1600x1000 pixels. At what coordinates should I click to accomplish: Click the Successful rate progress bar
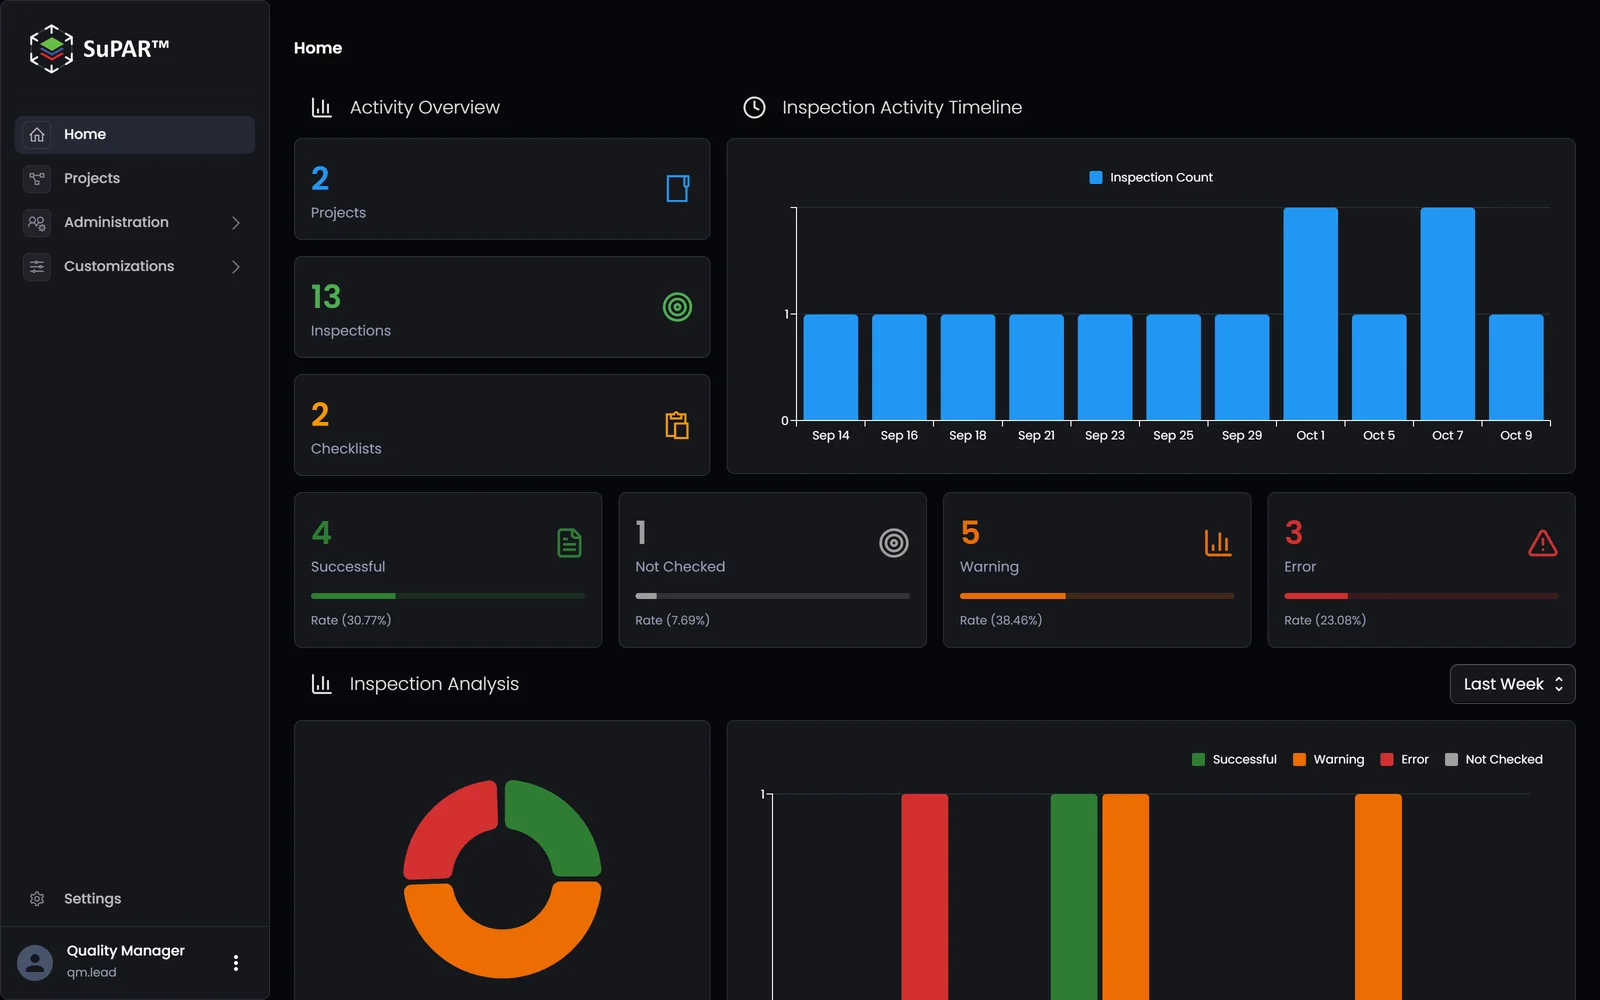pos(448,596)
